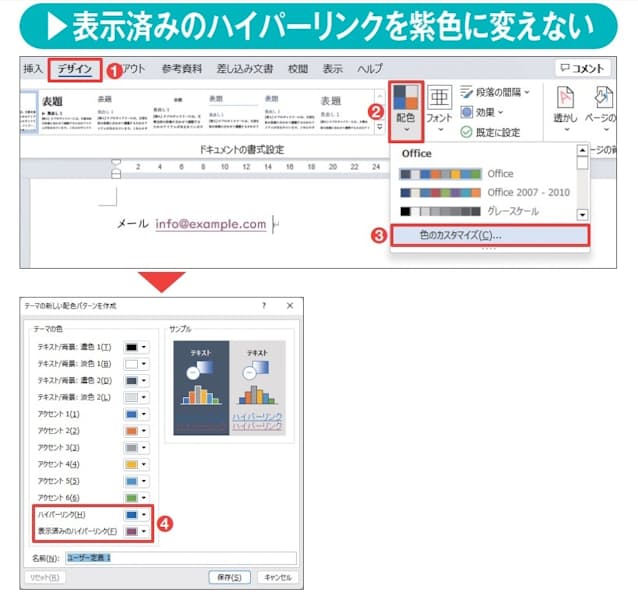The width and height of the screenshot is (638, 596).
Task: Open the ヘルプ ribbon tab
Action: [369, 69]
